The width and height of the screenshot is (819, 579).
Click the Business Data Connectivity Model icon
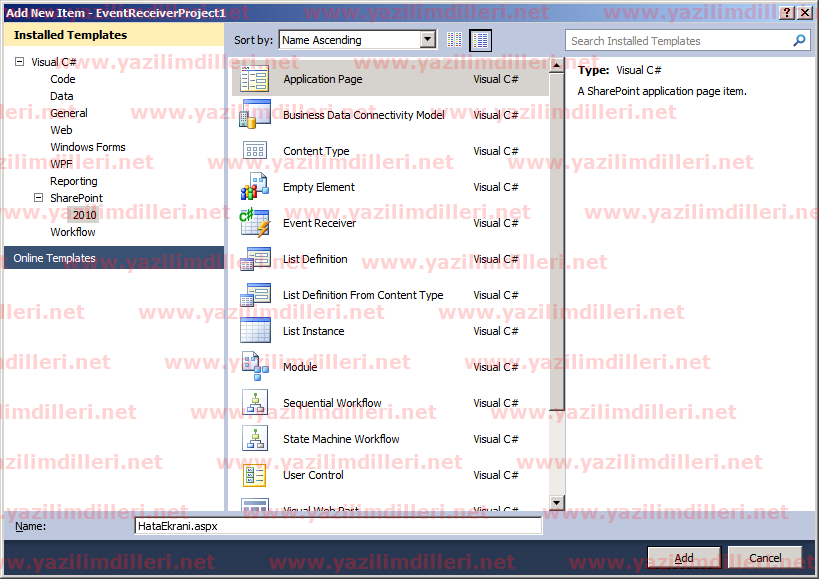pos(254,114)
